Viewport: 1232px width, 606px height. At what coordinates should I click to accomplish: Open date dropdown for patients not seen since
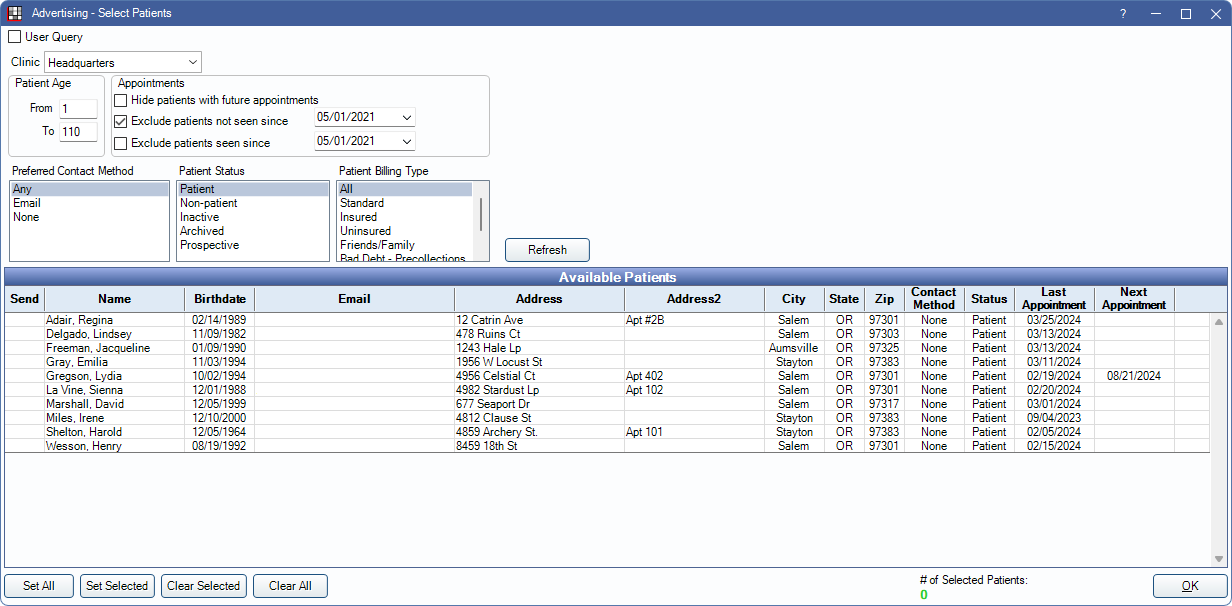pos(406,118)
